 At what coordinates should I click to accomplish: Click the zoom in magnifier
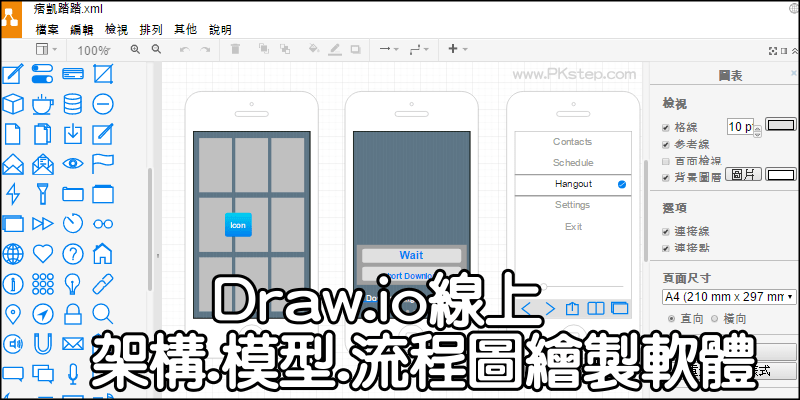(x=135, y=49)
